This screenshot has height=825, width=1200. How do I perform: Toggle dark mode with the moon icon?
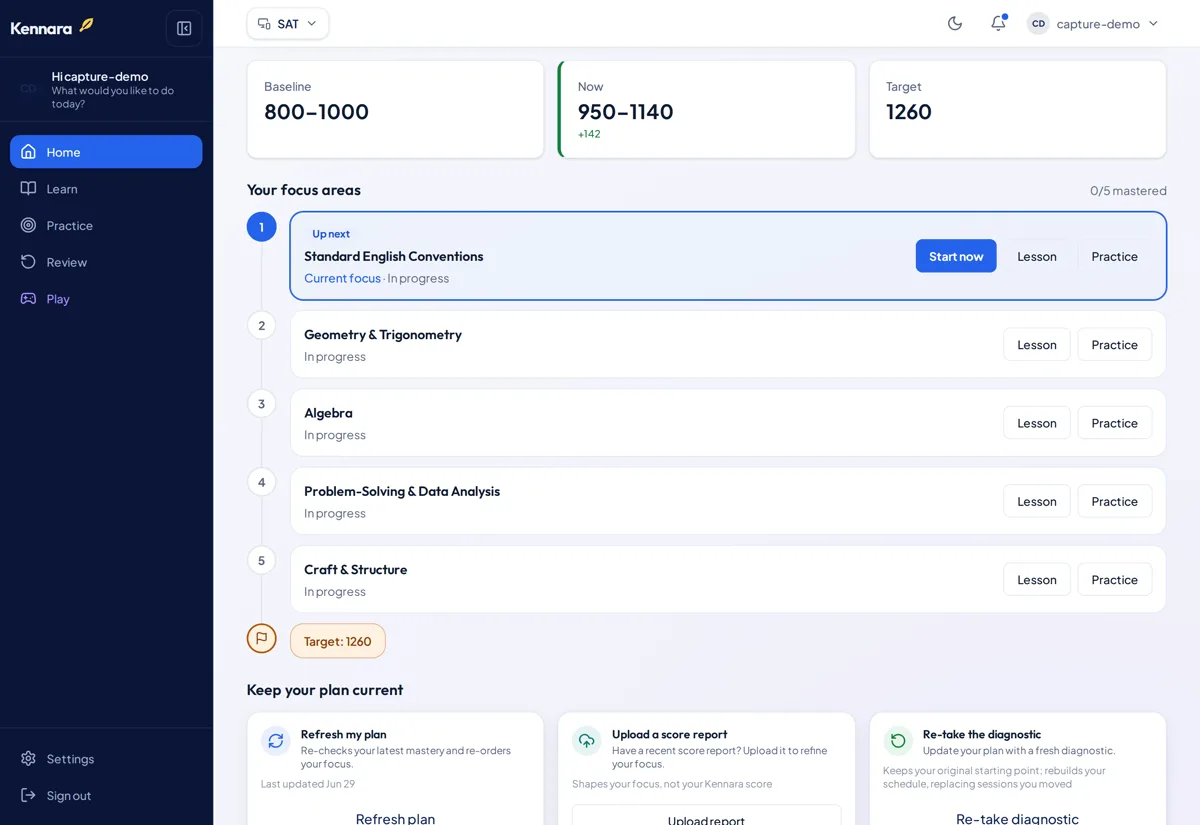coord(955,23)
